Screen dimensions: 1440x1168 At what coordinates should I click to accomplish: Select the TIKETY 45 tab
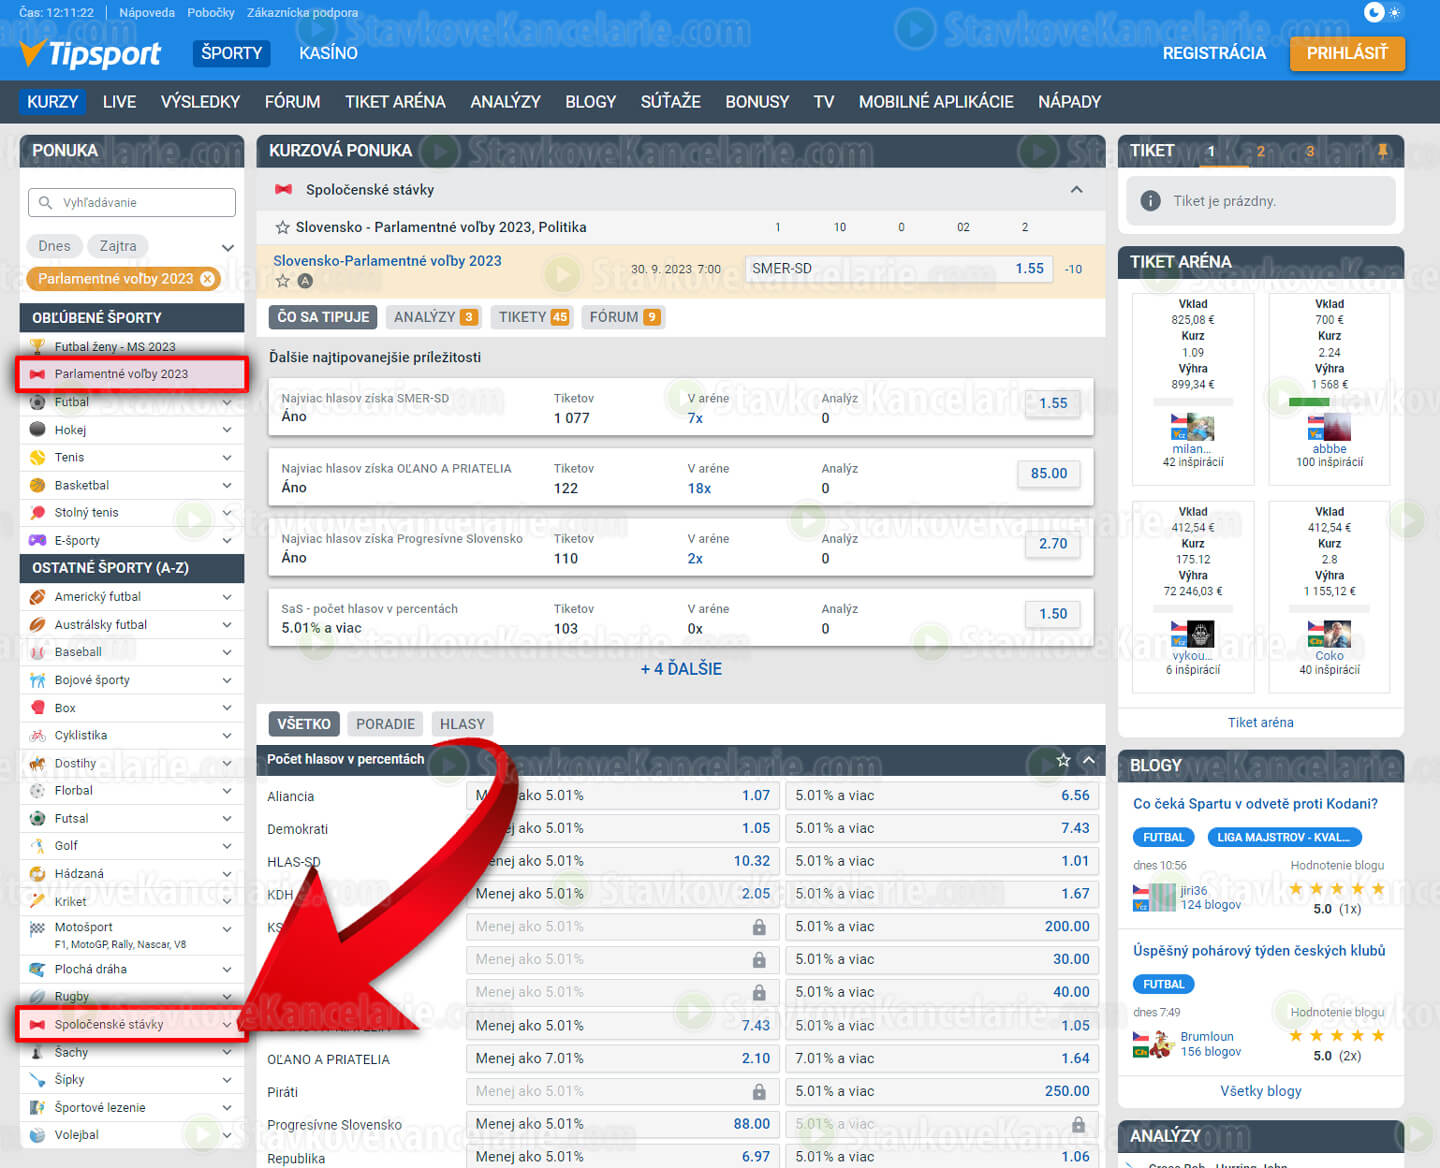point(533,317)
